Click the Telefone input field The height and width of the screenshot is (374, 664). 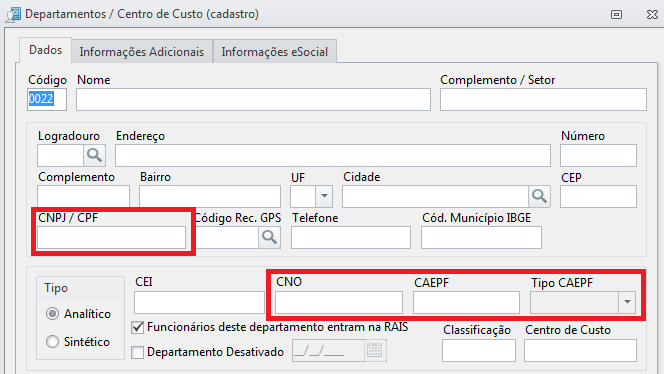351,237
